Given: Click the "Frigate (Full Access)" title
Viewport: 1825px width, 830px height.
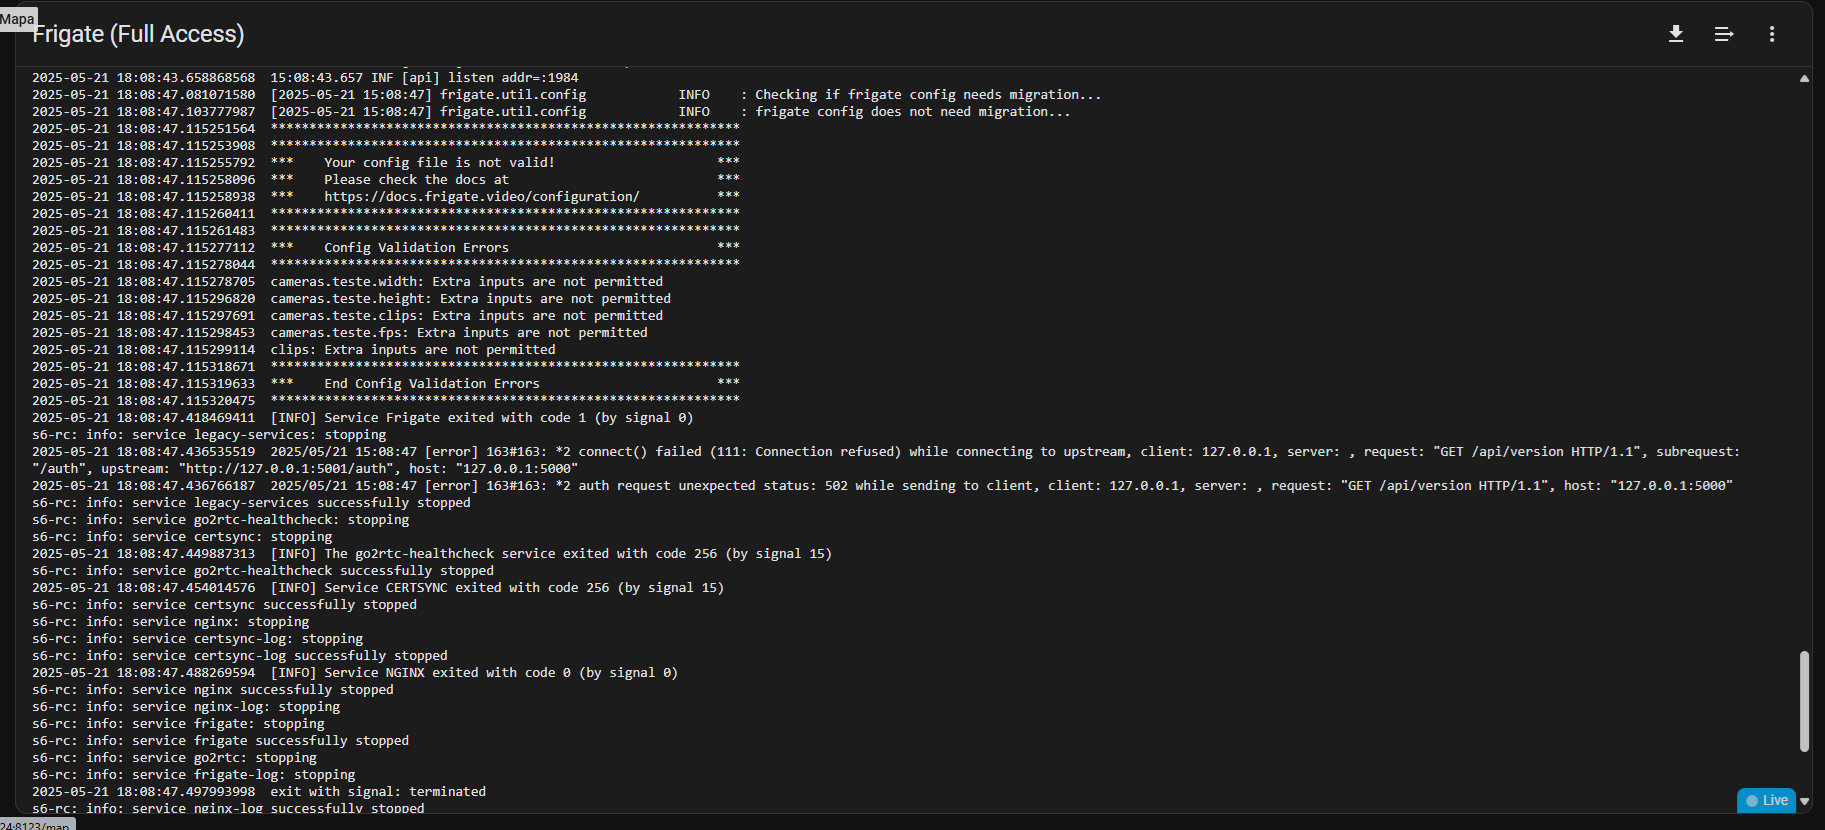Looking at the screenshot, I should point(138,34).
